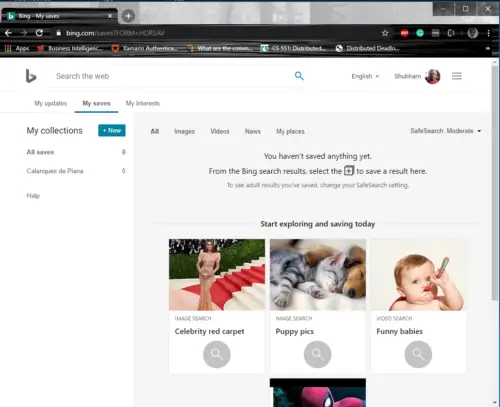The width and height of the screenshot is (500, 407).
Task: Click the Celebrity red carpet title
Action: (x=209, y=331)
